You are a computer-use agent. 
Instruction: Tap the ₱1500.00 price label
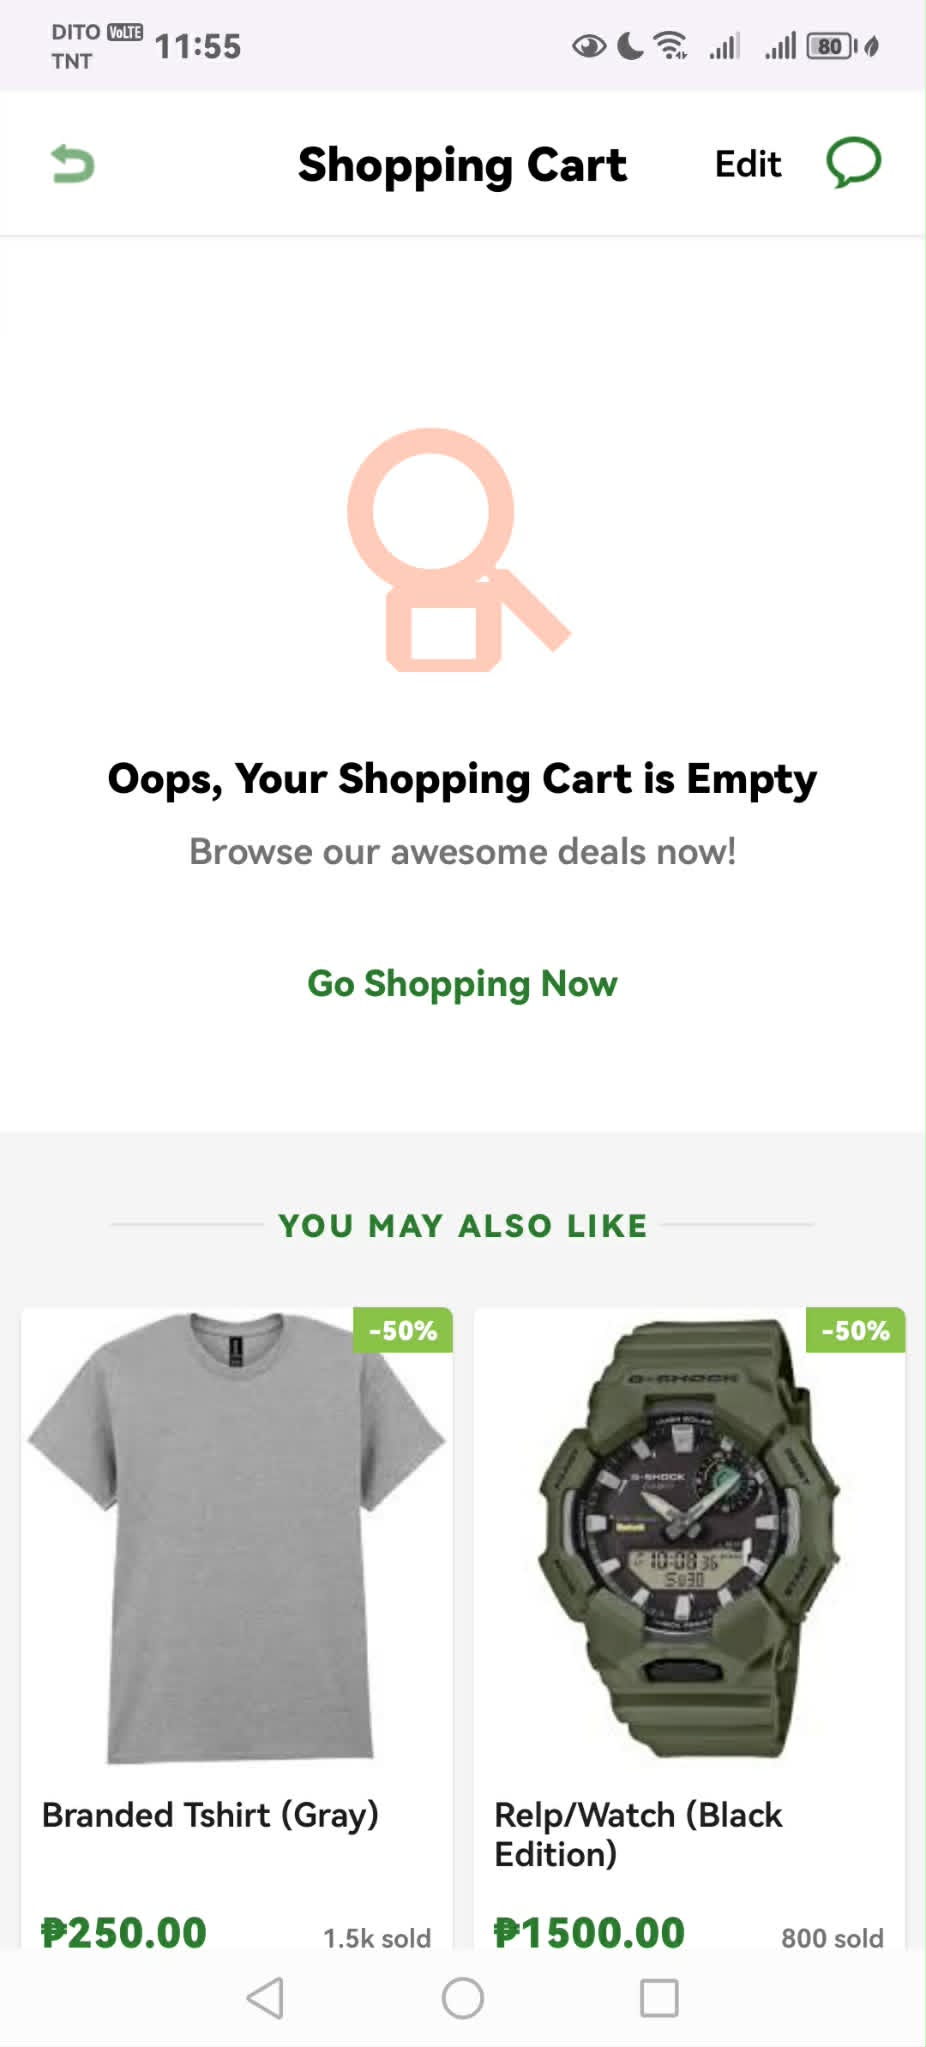point(590,1933)
